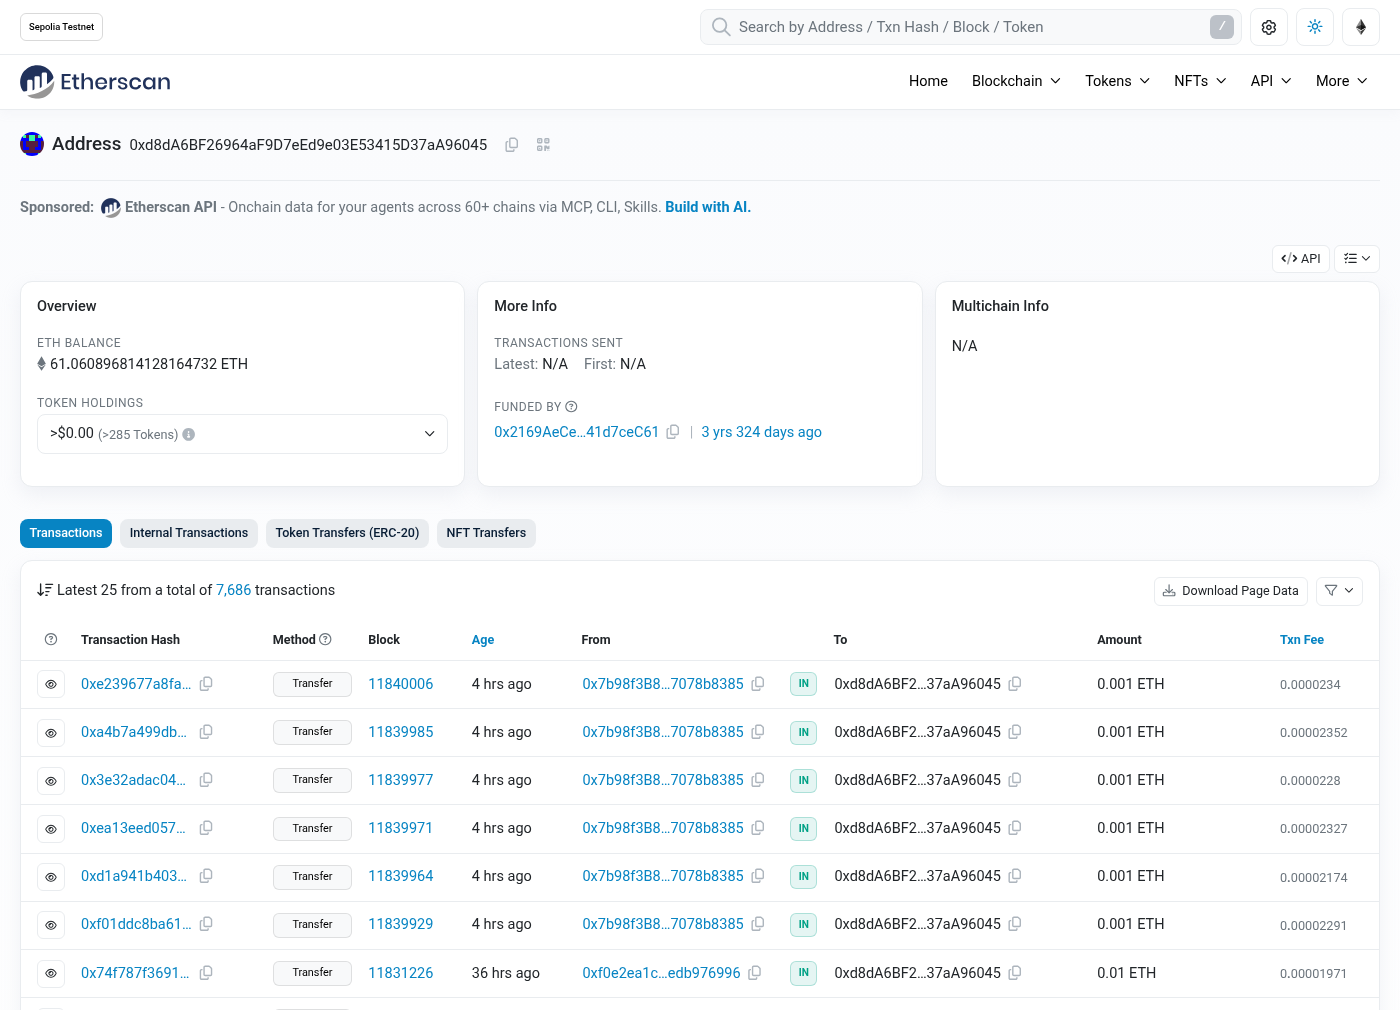This screenshot has width=1400, height=1010.
Task: Copy the address 0xd8dA6BF2...96045 in the page header
Action: click(511, 145)
